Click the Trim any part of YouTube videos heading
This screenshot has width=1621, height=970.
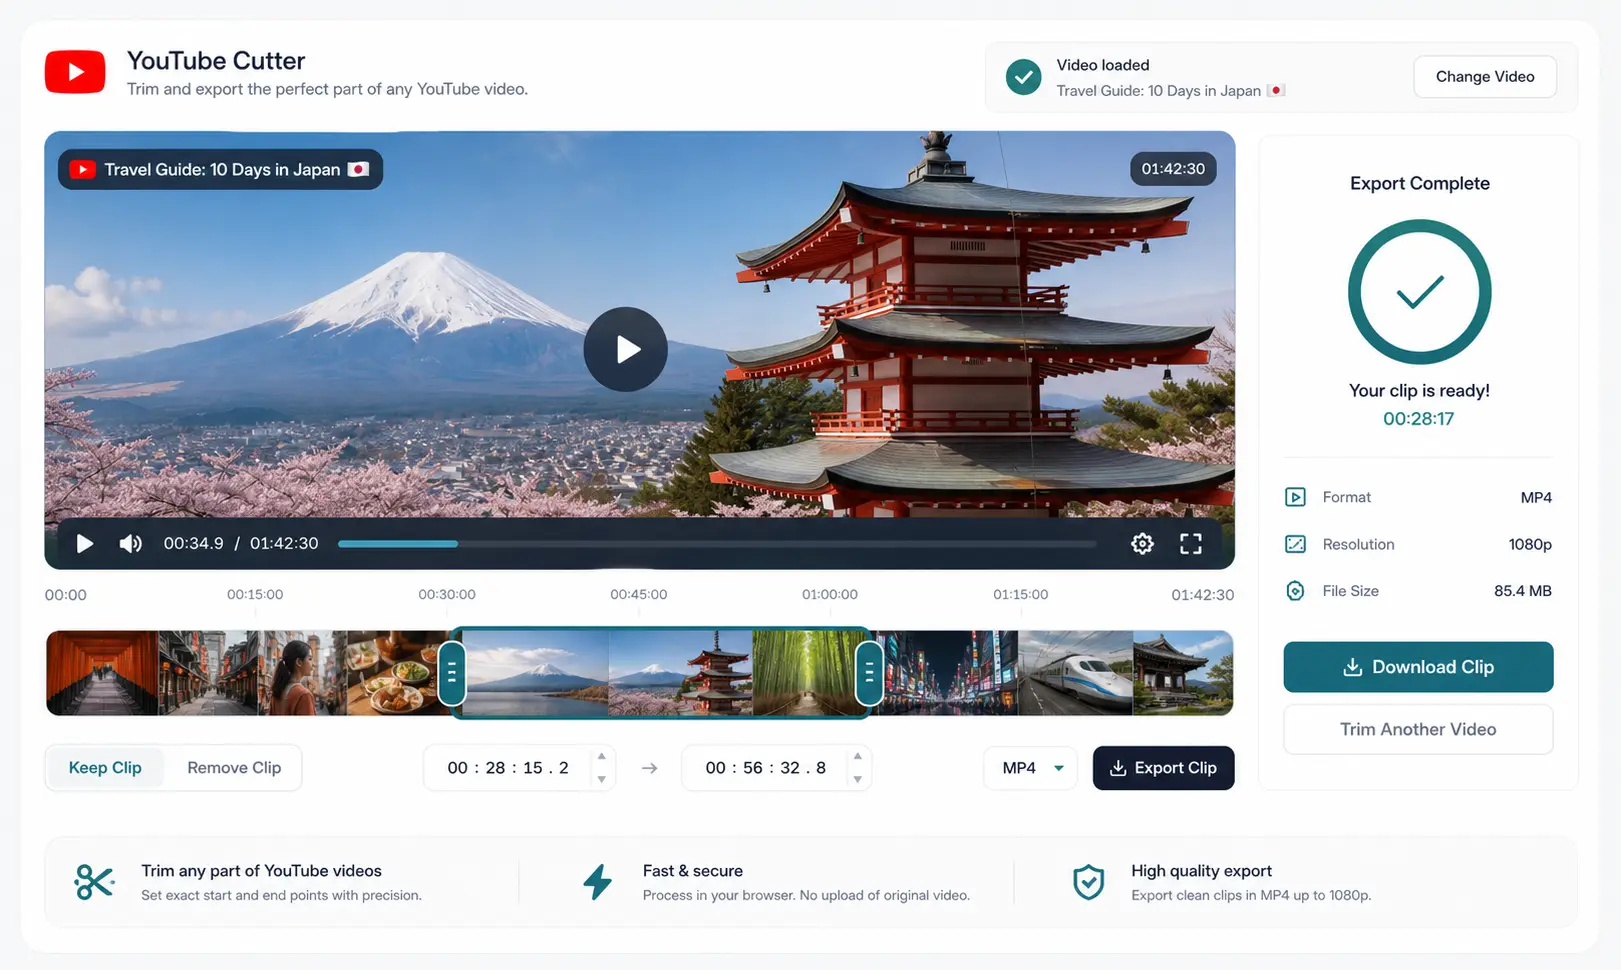pos(261,871)
